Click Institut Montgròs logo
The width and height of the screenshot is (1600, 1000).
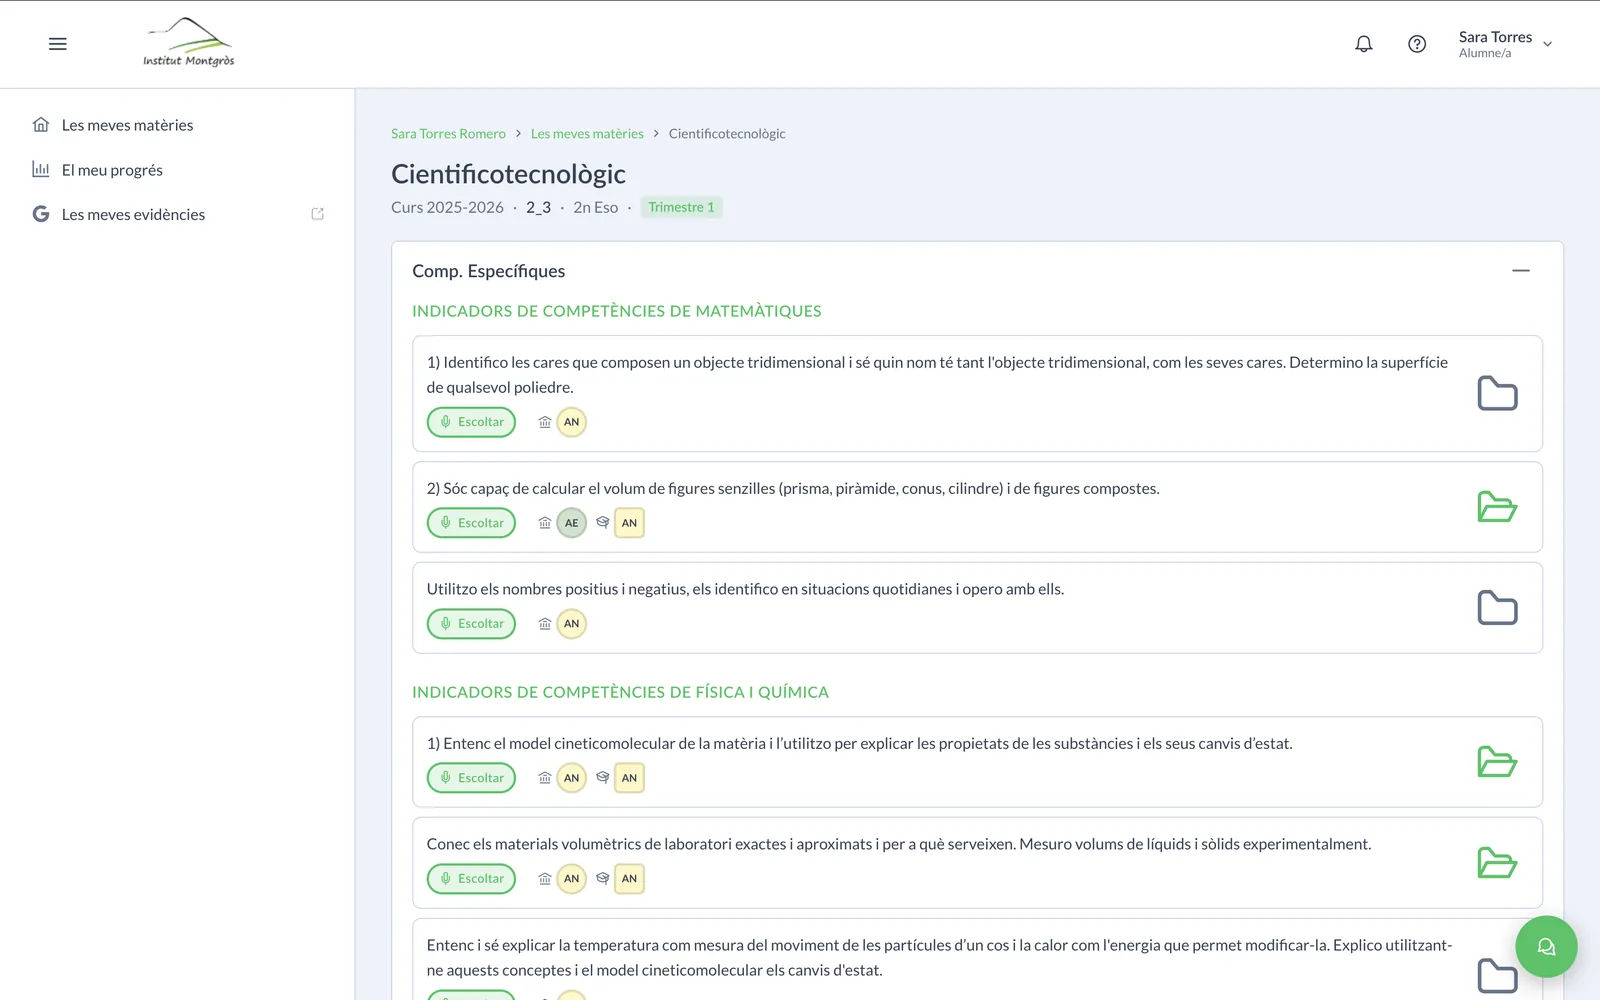click(x=189, y=43)
